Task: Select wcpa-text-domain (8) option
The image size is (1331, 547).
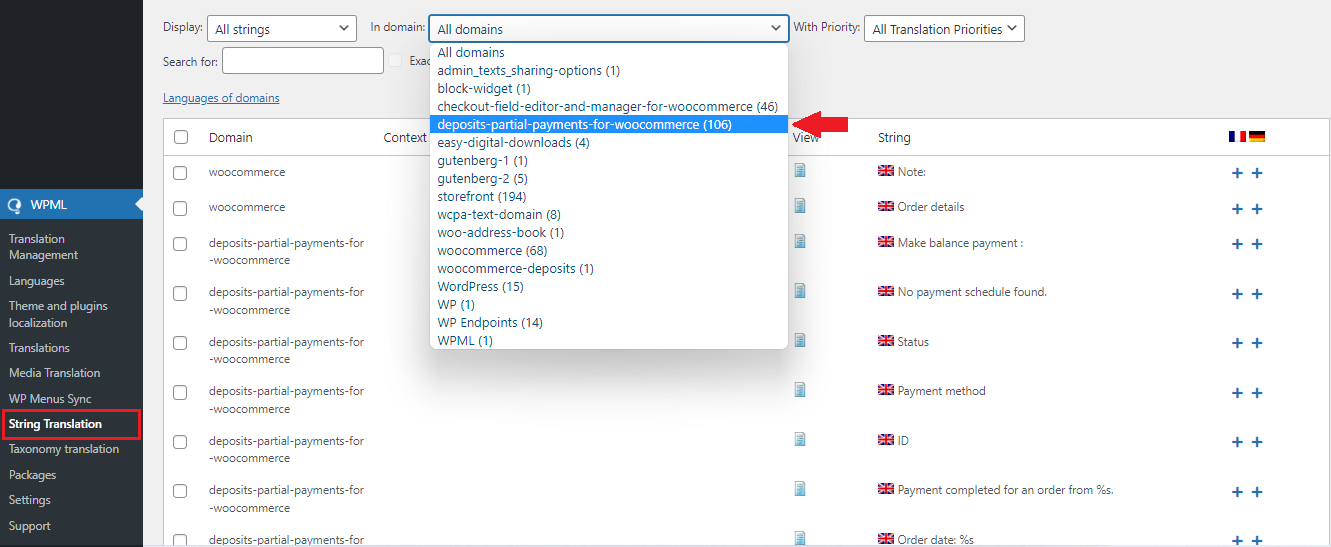Action: (609, 215)
